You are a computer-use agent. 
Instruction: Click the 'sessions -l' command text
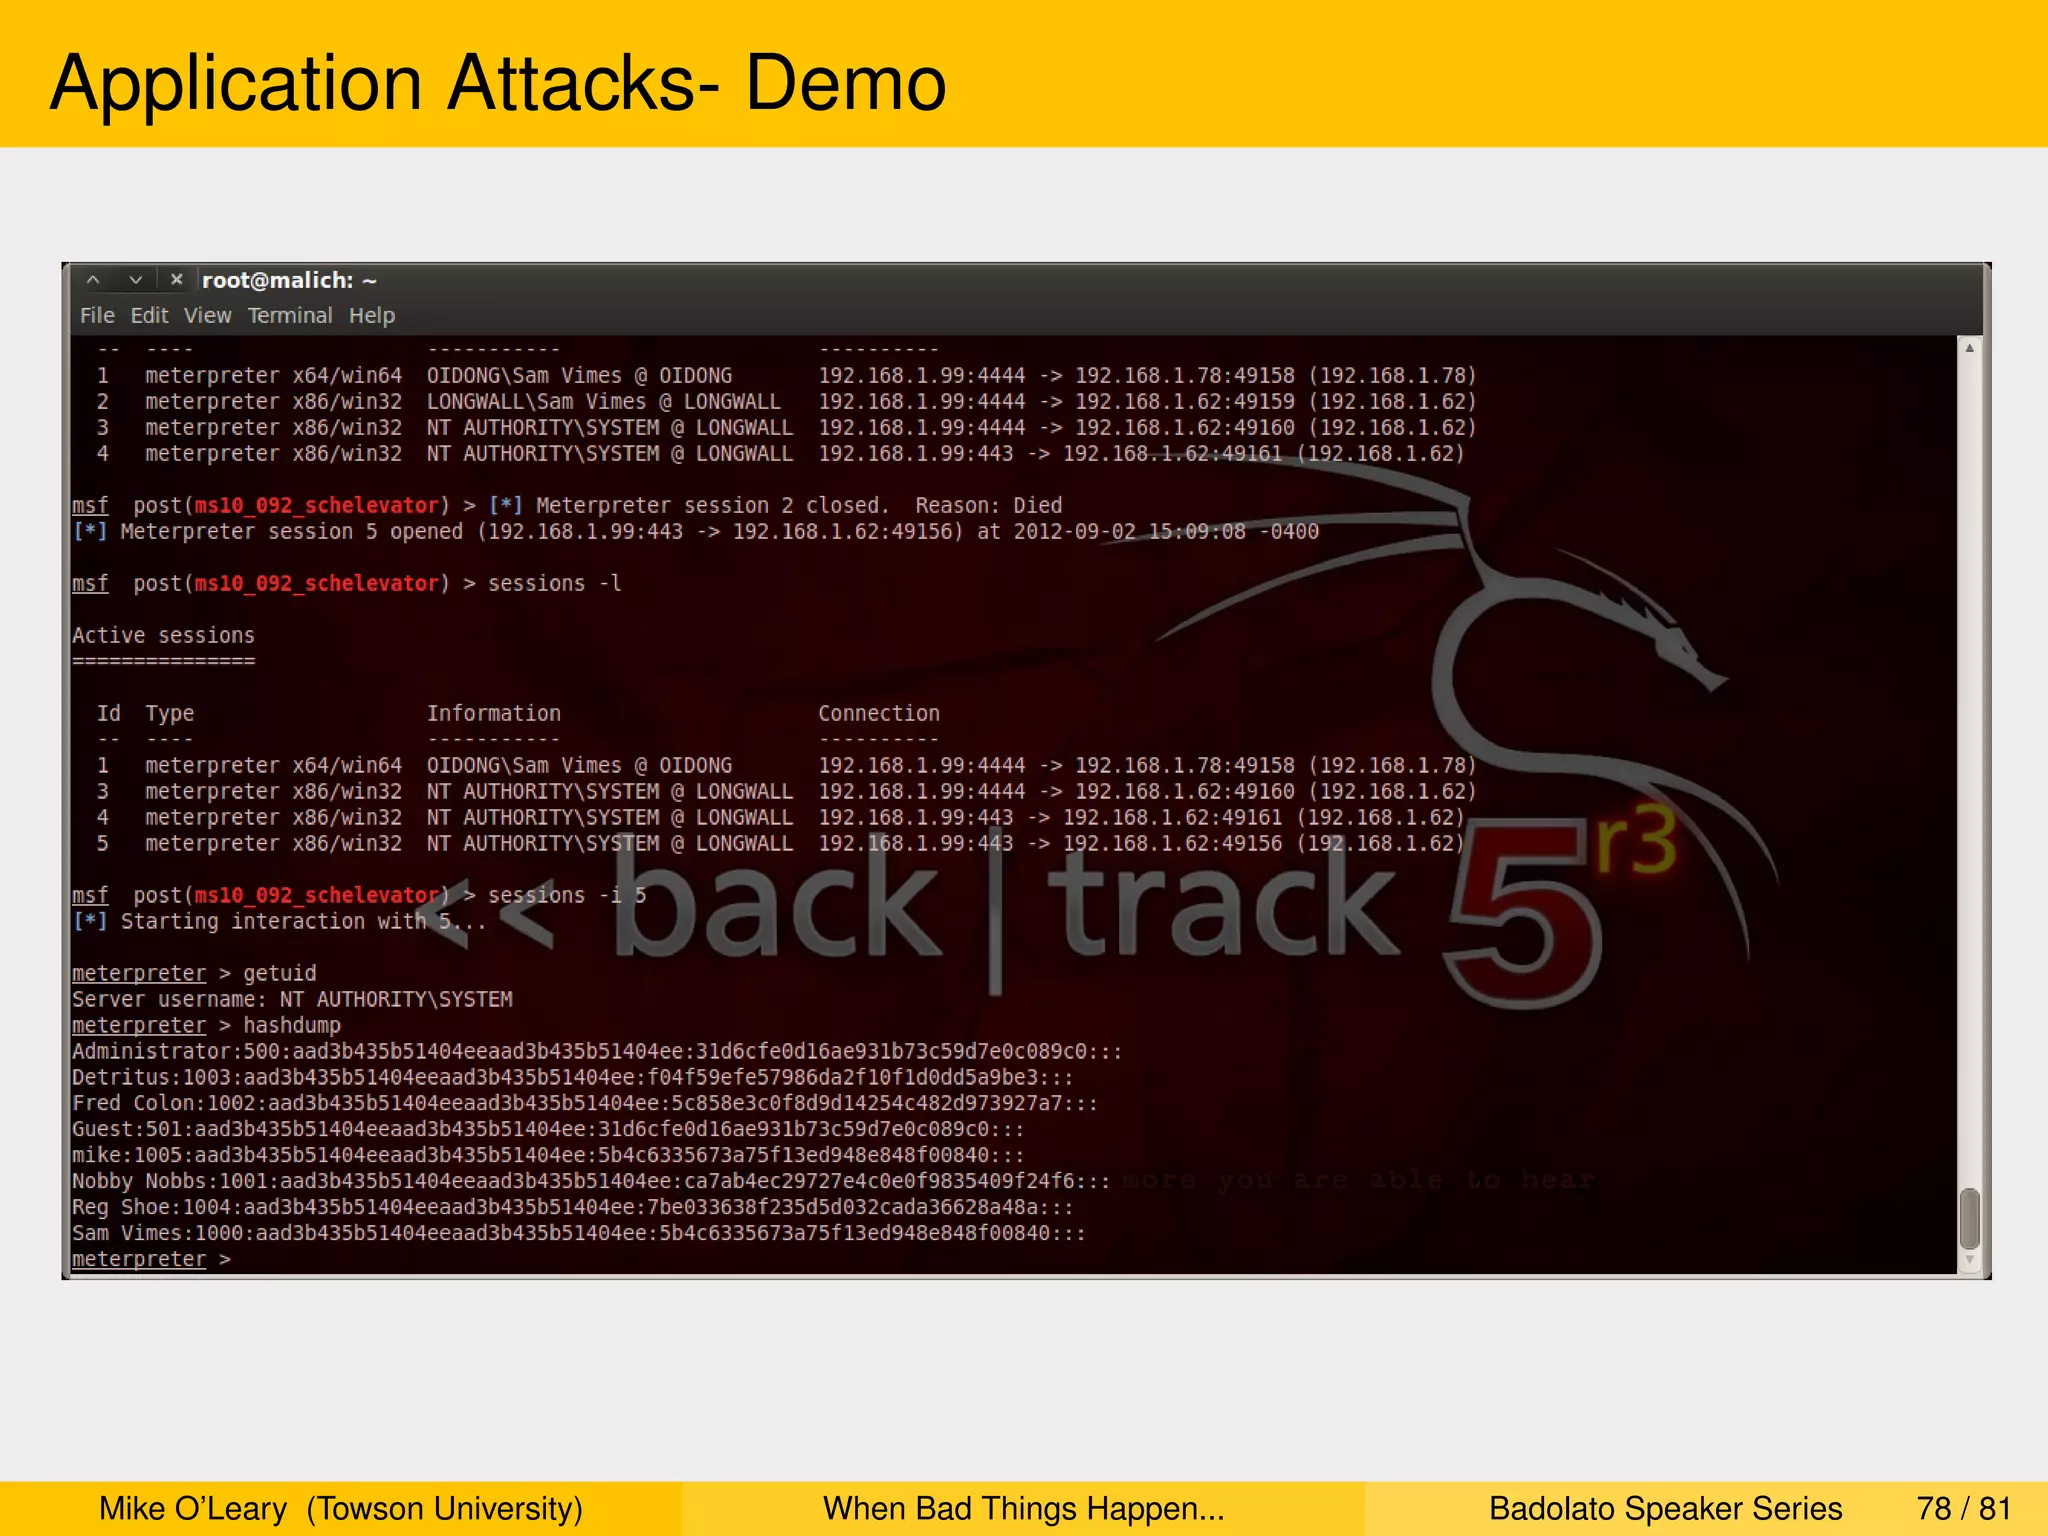(555, 584)
